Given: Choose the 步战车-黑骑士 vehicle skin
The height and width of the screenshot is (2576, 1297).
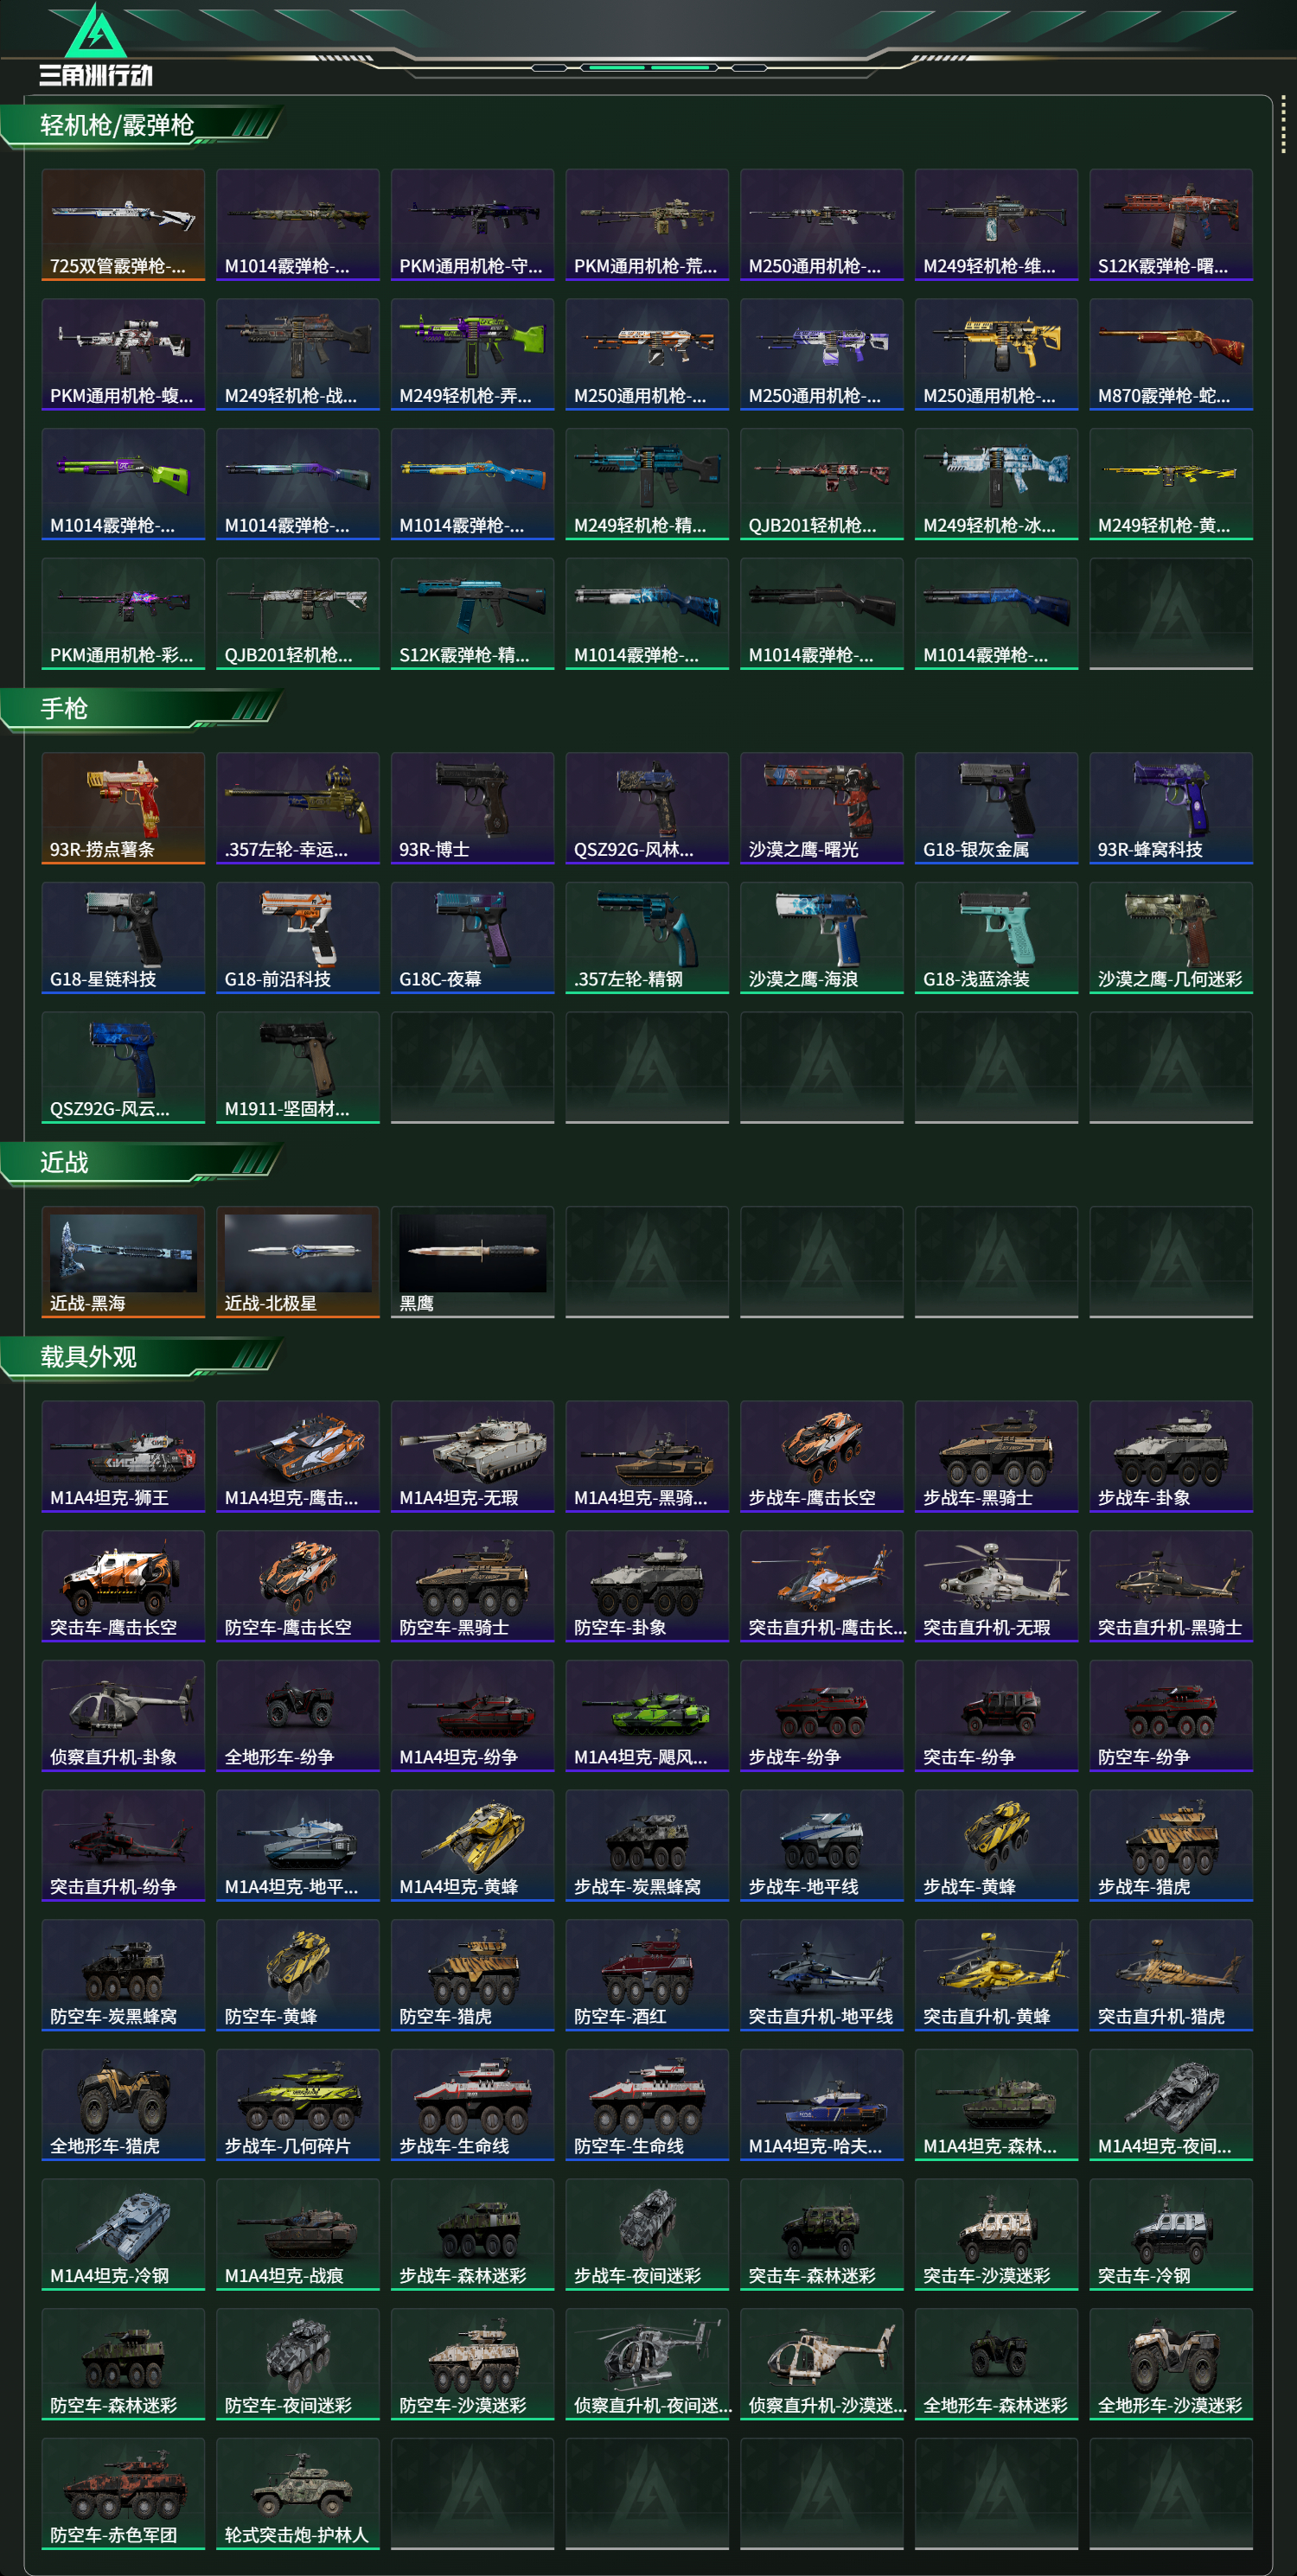Looking at the screenshot, I should click(996, 1455).
